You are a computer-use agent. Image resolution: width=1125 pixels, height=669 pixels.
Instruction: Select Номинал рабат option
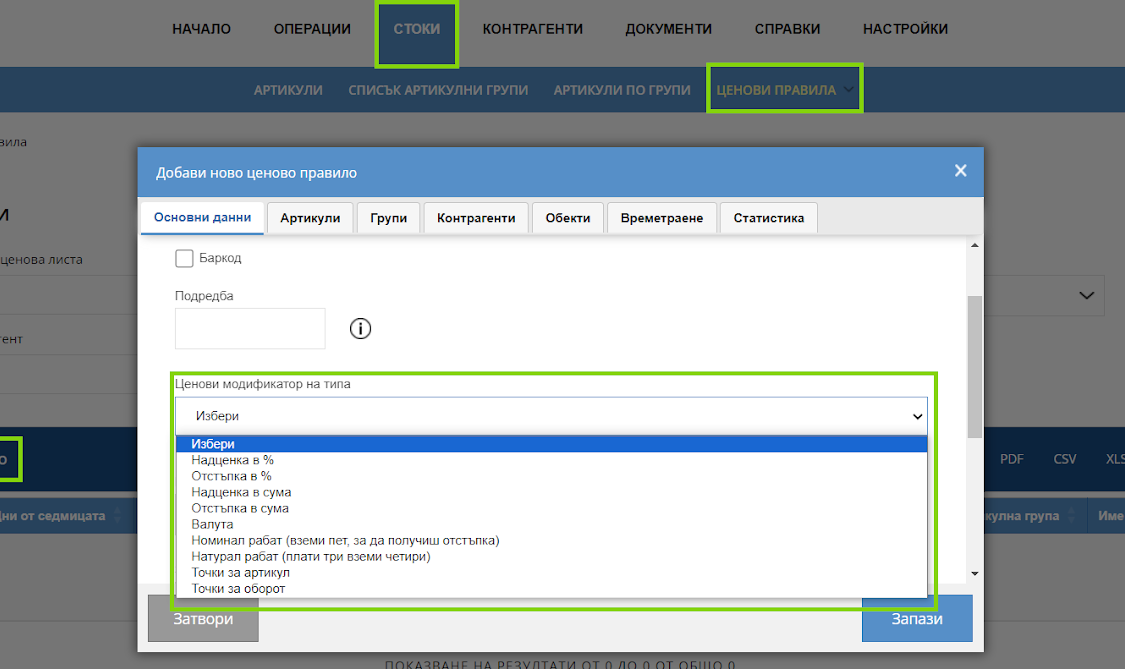pos(551,541)
